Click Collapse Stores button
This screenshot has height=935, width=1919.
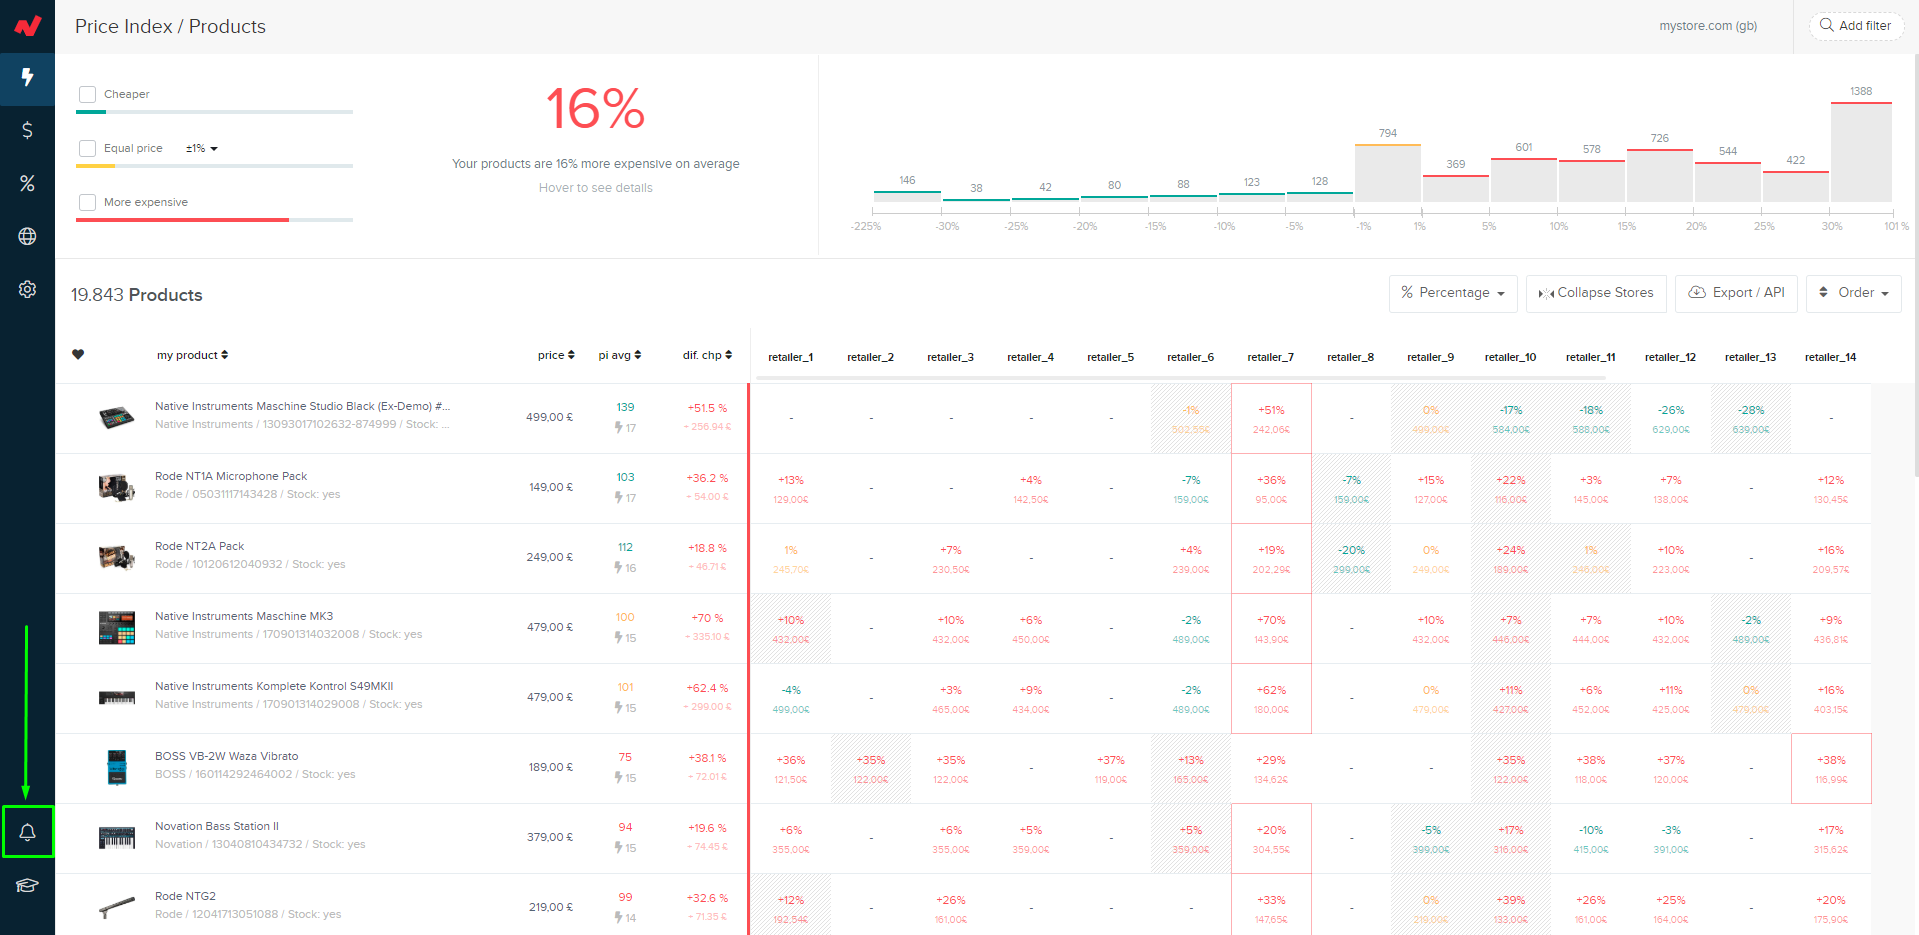click(x=1596, y=293)
